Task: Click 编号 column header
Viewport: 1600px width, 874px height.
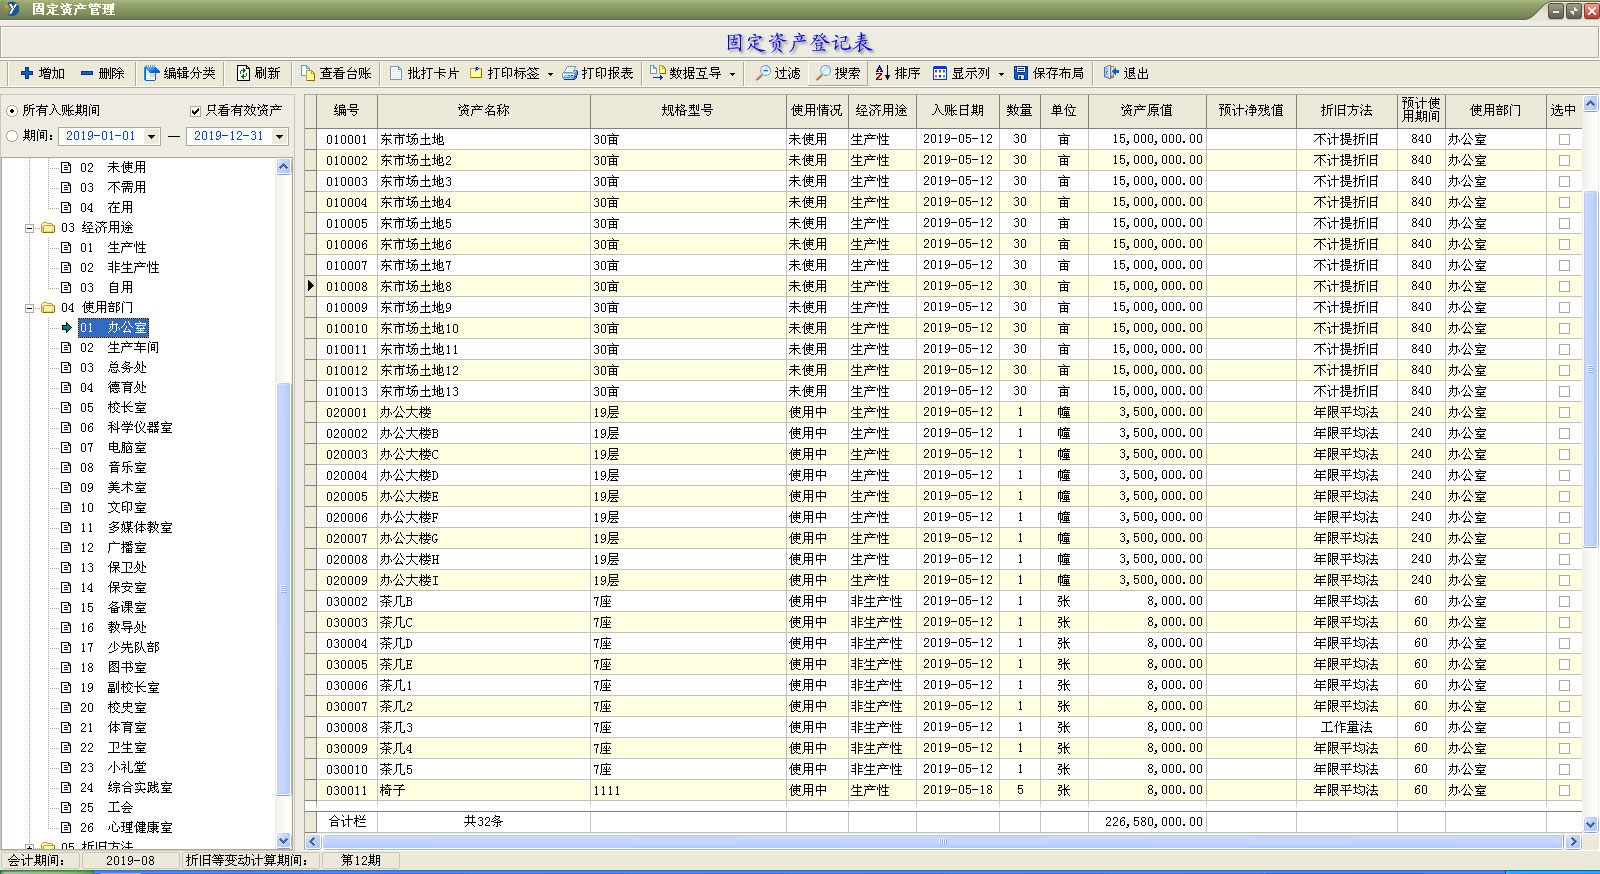Action: coord(347,111)
